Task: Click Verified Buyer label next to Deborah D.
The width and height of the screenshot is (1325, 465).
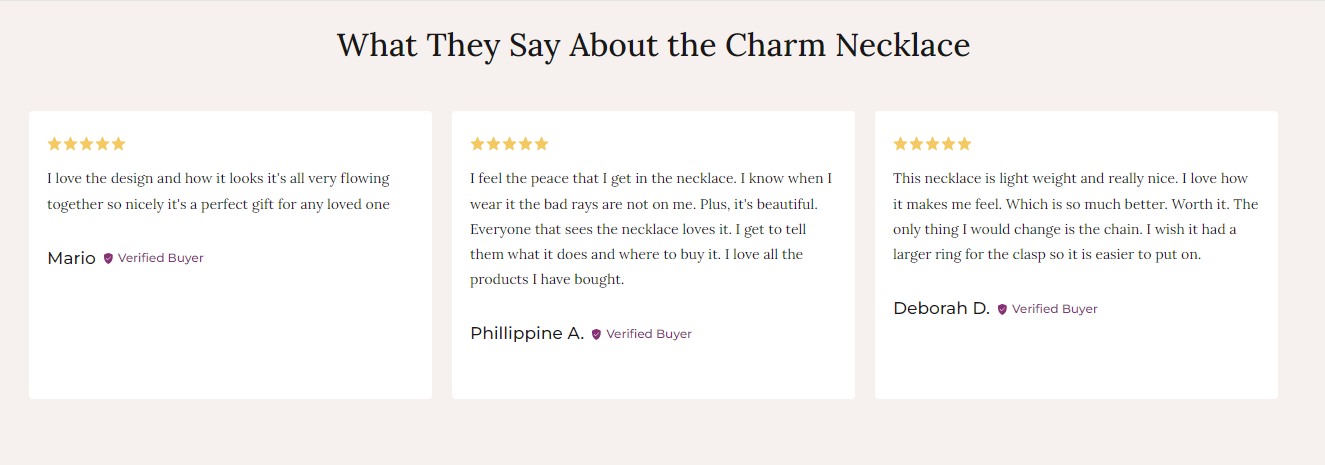Action: (1054, 309)
